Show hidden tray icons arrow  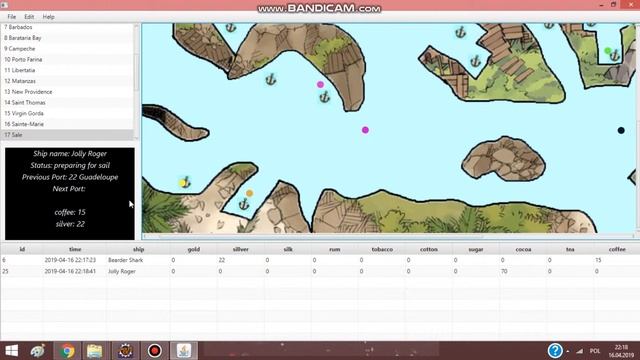568,351
